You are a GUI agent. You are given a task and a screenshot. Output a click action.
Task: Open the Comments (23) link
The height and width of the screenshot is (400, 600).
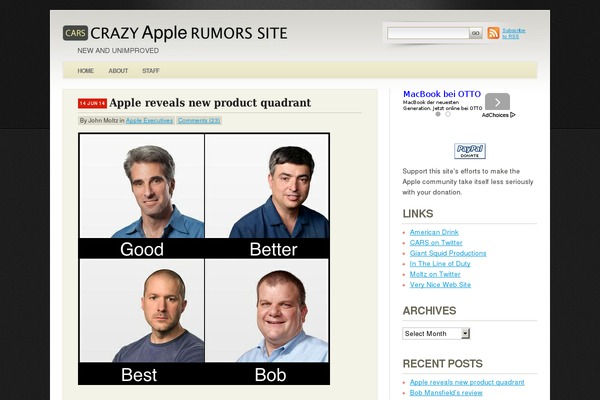point(199,121)
